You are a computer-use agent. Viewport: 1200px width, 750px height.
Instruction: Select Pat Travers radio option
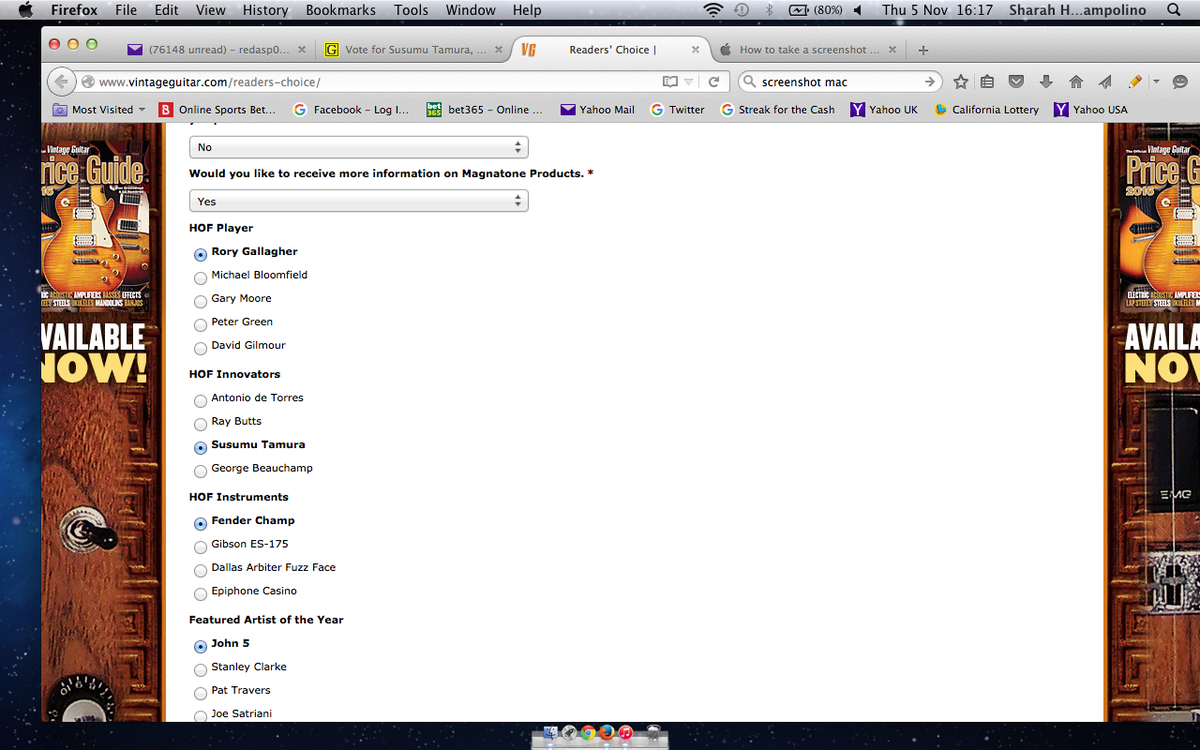click(201, 693)
